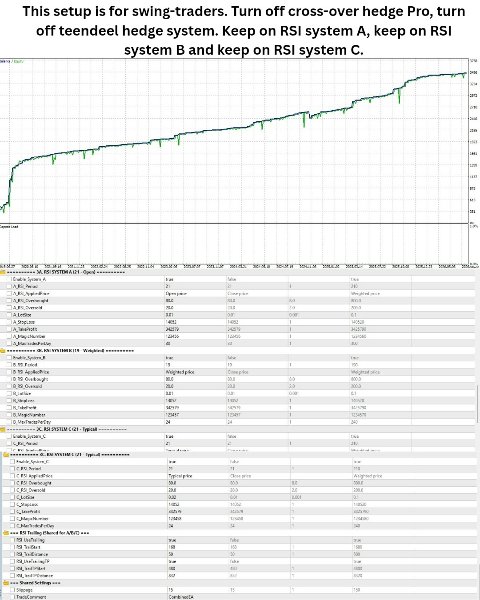Viewport: 480px width, 600px height.
Task: Tick the C_MagicNumber checkbox
Action: [12, 519]
